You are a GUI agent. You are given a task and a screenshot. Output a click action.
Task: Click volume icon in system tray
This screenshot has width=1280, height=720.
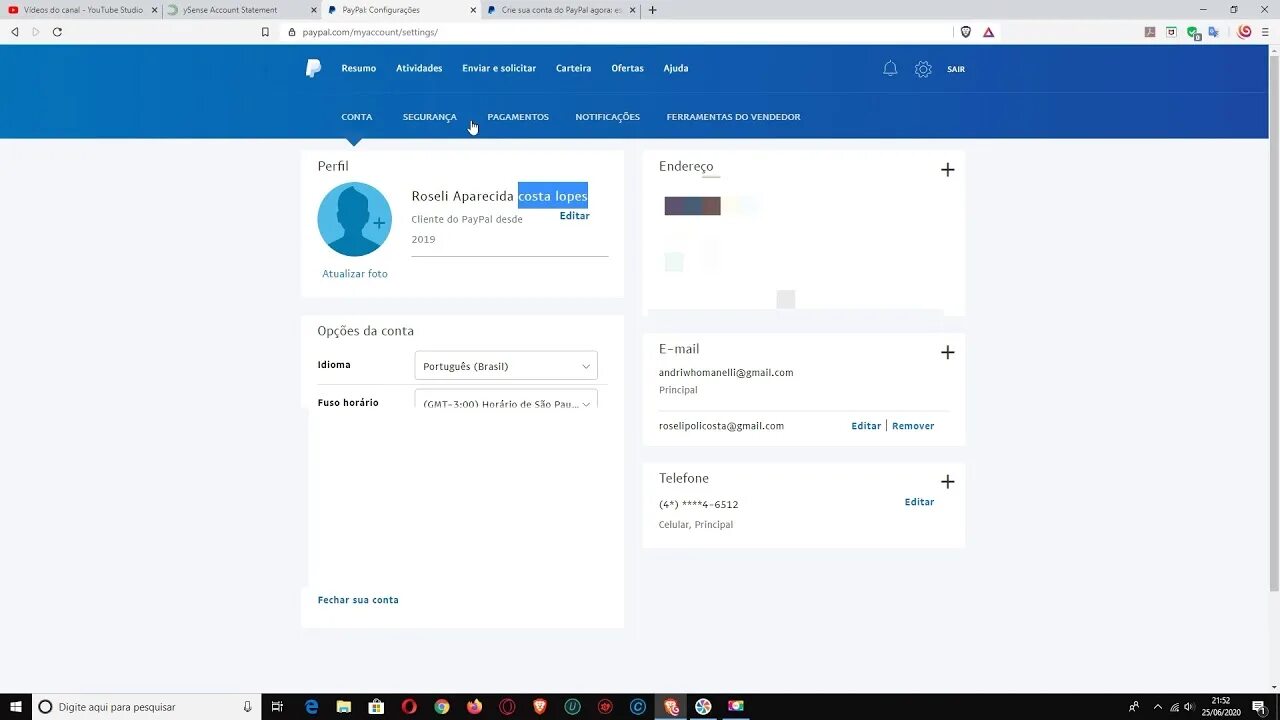coord(1188,707)
